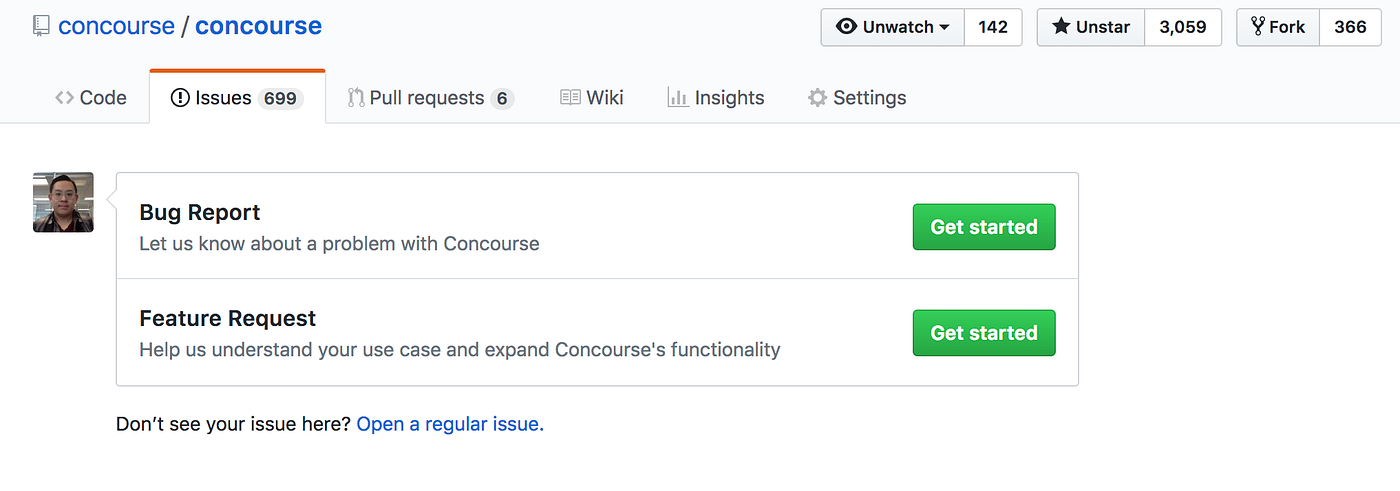Viewport: 1400px width, 491px height.
Task: Open the Unwatch dropdown menu
Action: point(893,27)
